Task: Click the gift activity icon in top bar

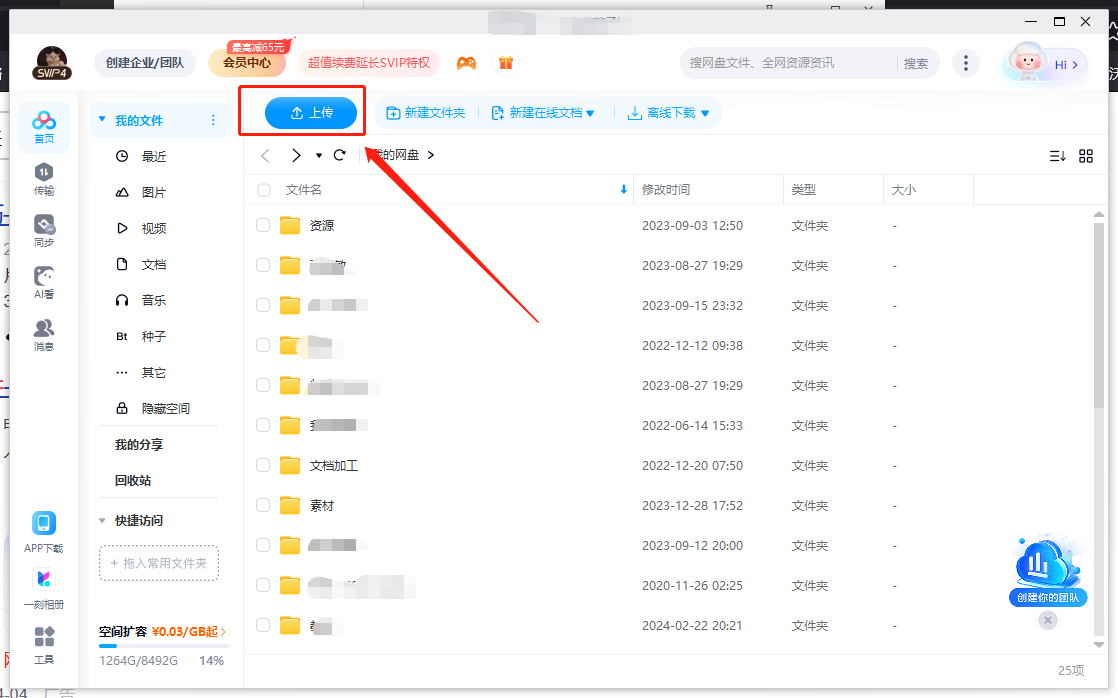Action: [x=506, y=62]
